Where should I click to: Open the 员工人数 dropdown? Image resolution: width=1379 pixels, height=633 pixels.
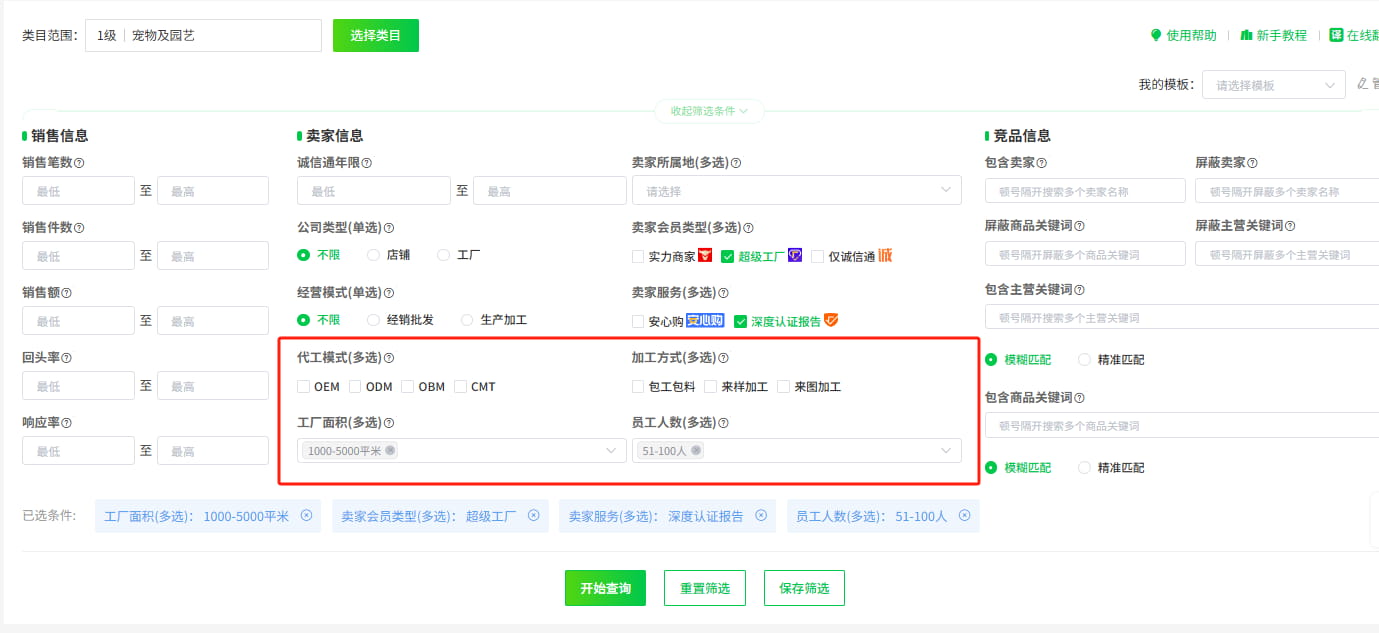(796, 450)
